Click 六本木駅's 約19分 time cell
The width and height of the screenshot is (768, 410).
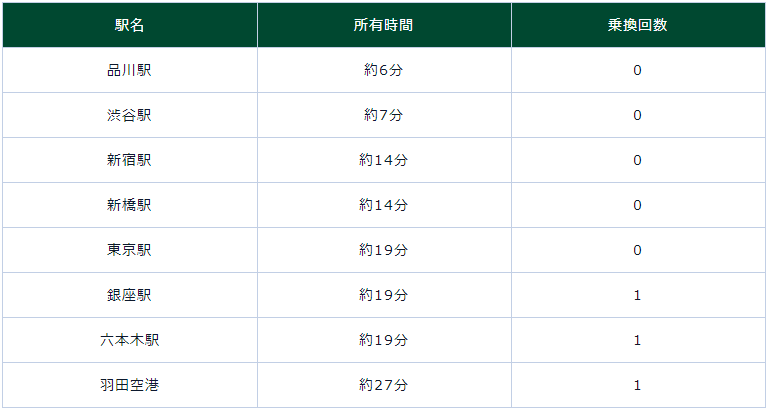point(384,340)
